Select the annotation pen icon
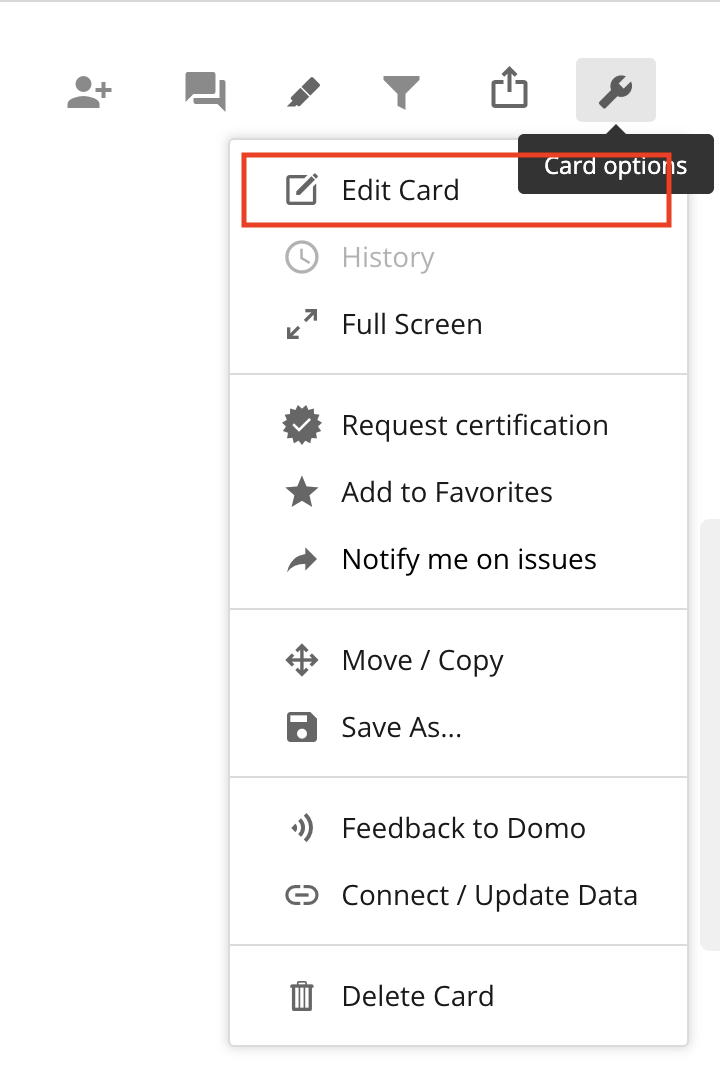 [303, 89]
